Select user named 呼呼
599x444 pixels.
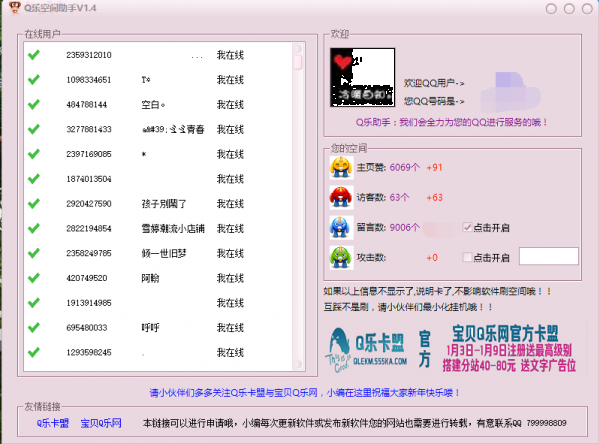[x=151, y=327]
